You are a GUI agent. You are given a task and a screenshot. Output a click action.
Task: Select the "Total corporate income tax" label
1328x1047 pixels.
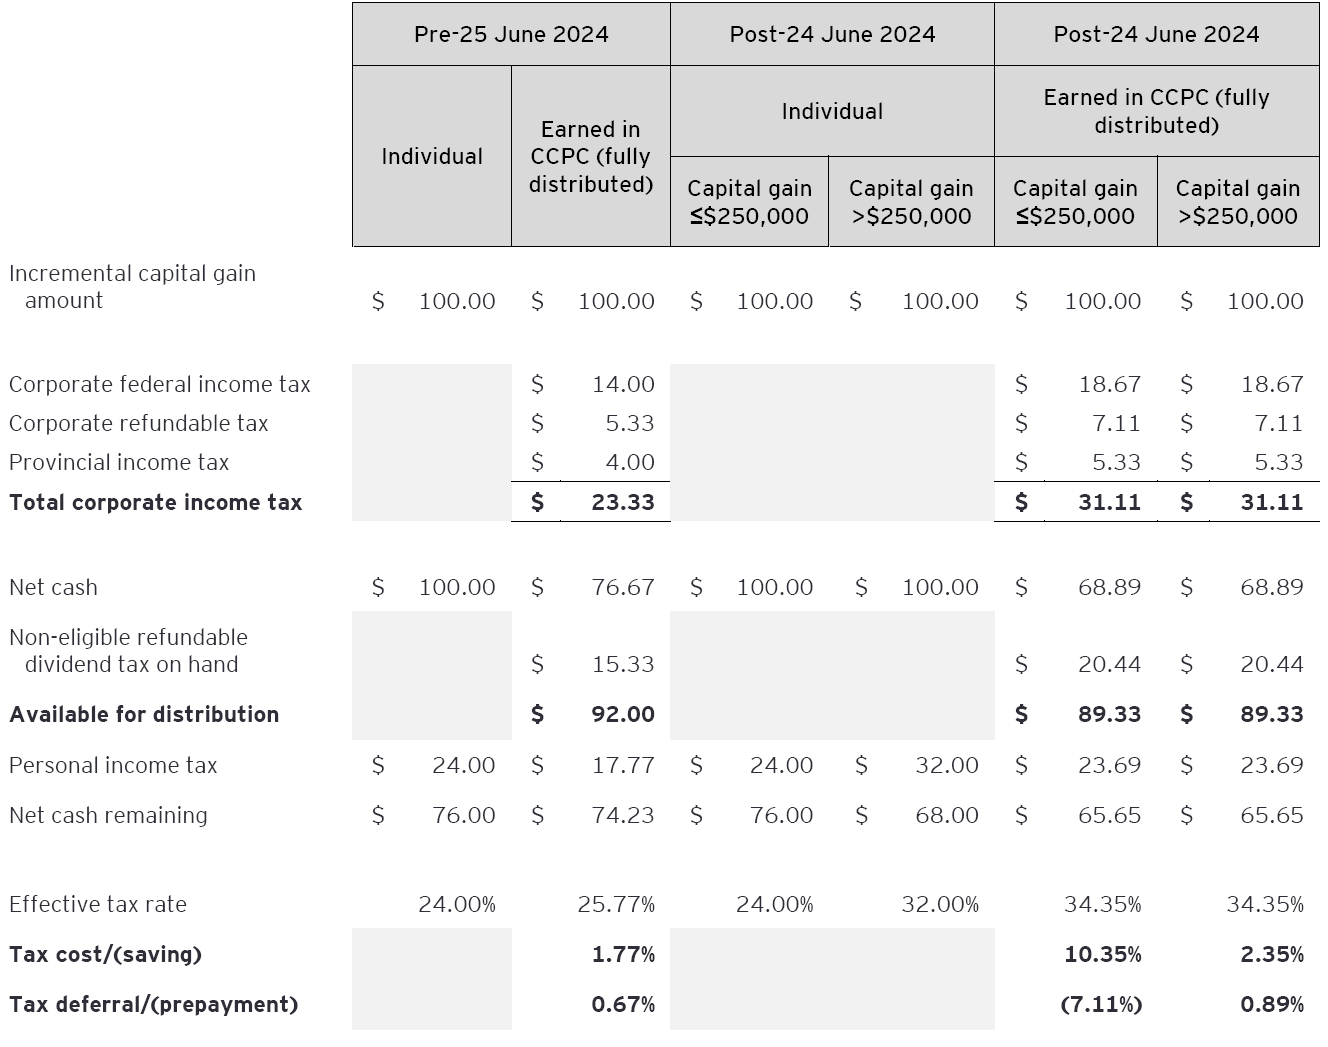point(155,502)
